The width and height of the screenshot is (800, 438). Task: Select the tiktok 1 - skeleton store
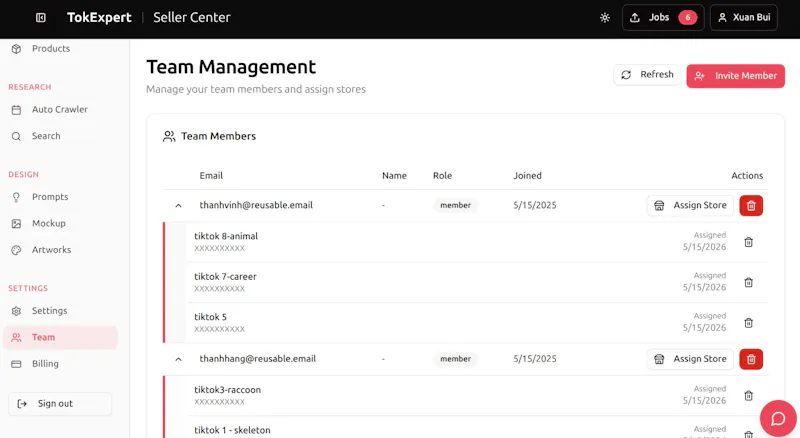(x=232, y=430)
